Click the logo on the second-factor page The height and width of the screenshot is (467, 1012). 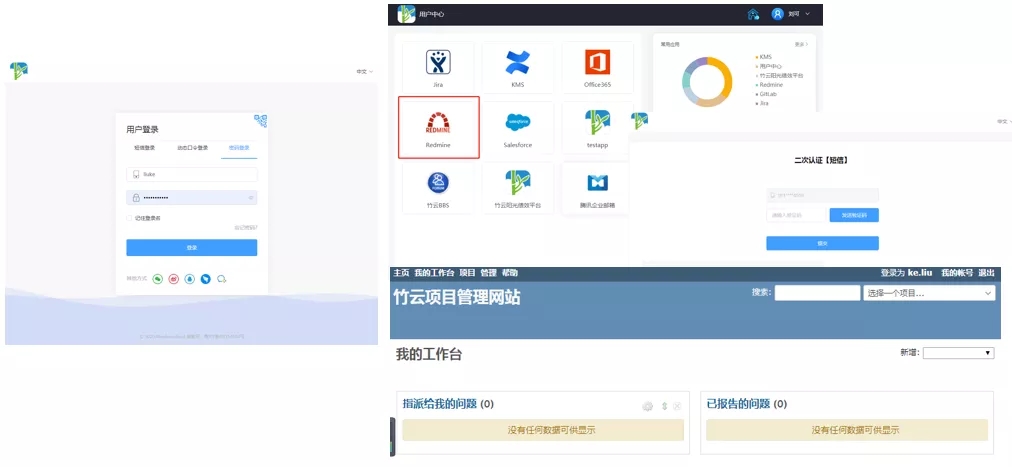coord(640,120)
